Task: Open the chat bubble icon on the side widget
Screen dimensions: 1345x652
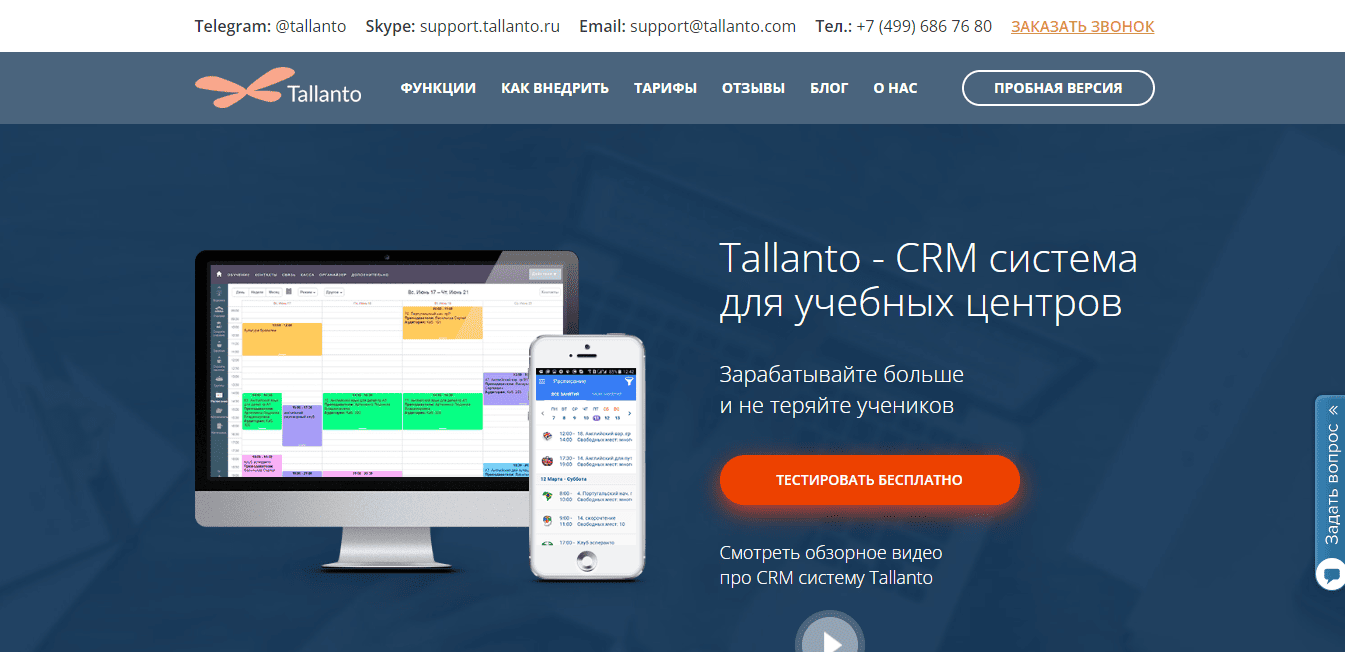Action: click(x=1331, y=575)
